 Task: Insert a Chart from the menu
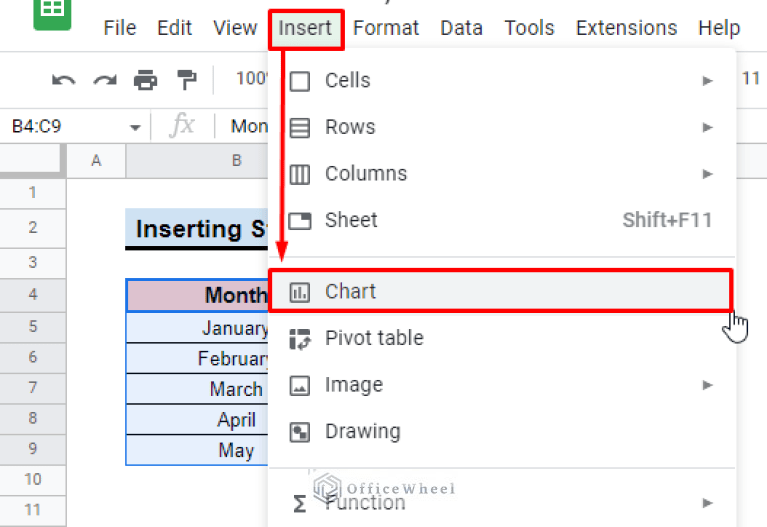click(x=350, y=291)
